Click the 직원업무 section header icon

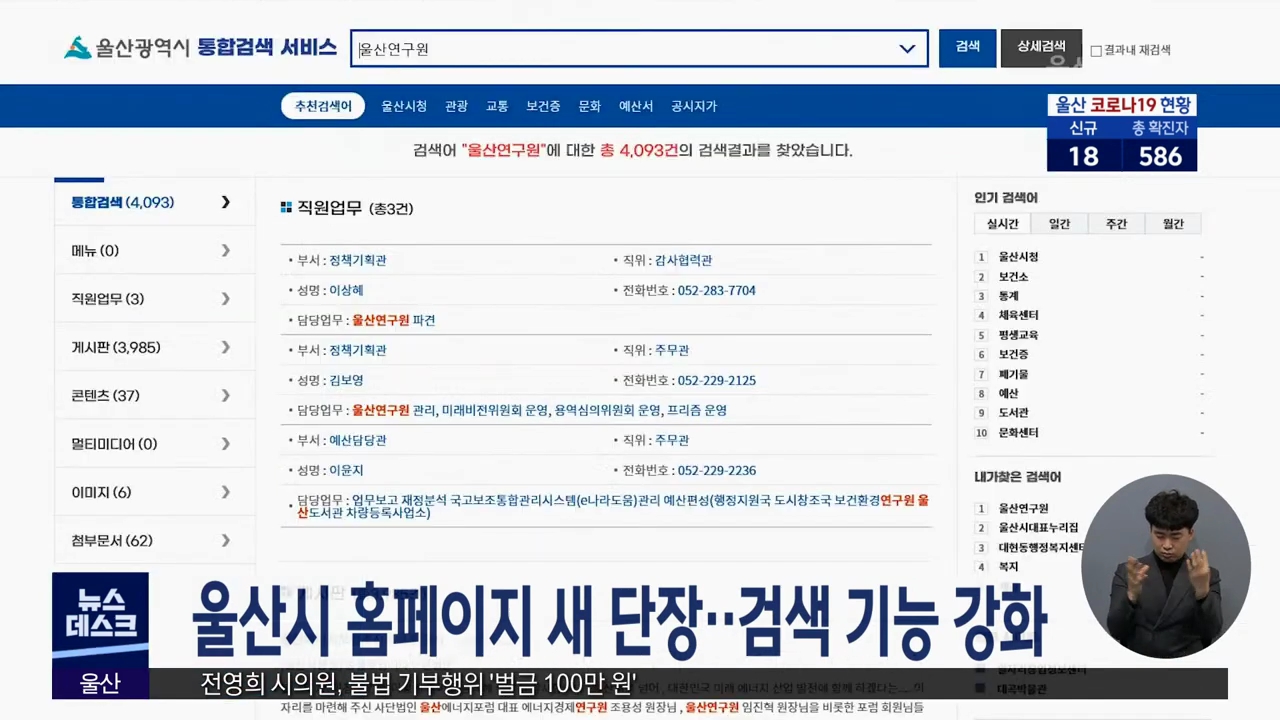pyautogui.click(x=287, y=208)
